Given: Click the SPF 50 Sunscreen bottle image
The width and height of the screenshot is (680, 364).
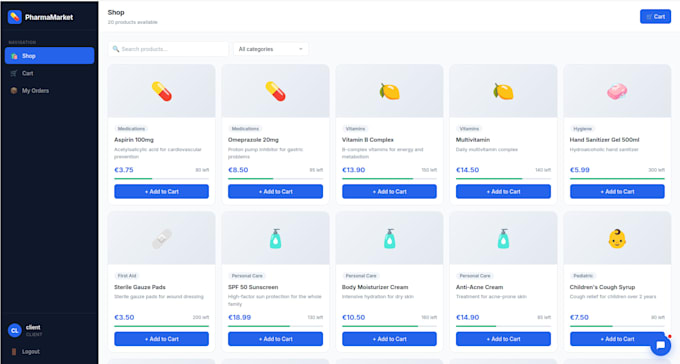Looking at the screenshot, I should (x=275, y=239).
